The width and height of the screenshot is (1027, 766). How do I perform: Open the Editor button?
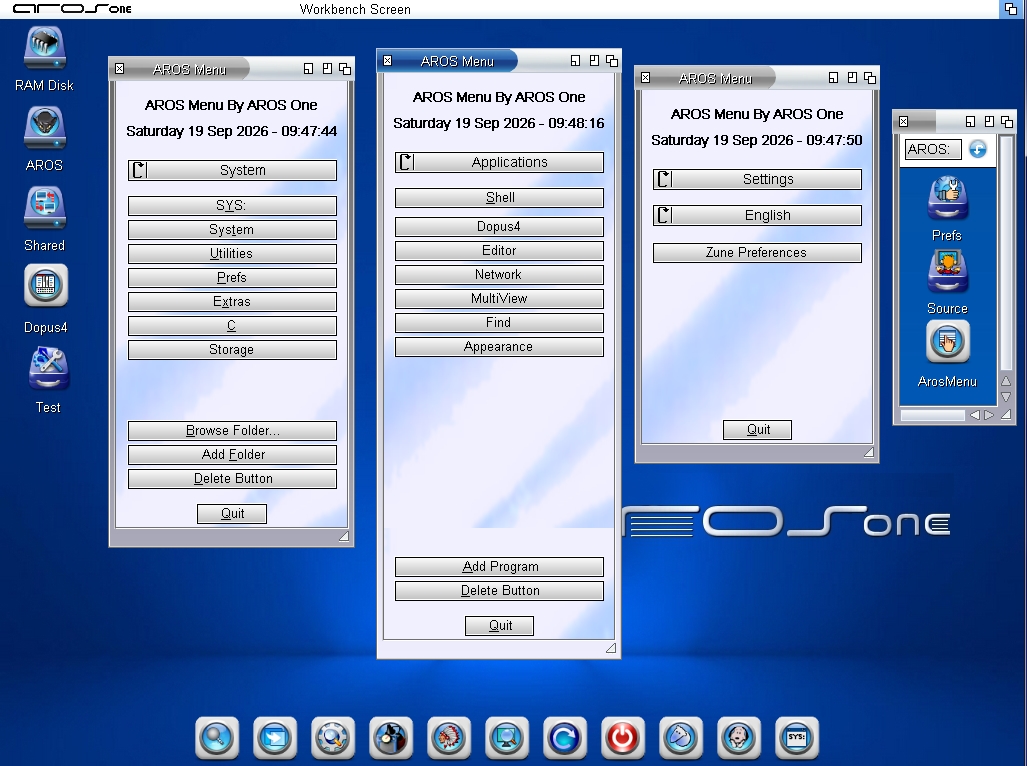pyautogui.click(x=499, y=251)
